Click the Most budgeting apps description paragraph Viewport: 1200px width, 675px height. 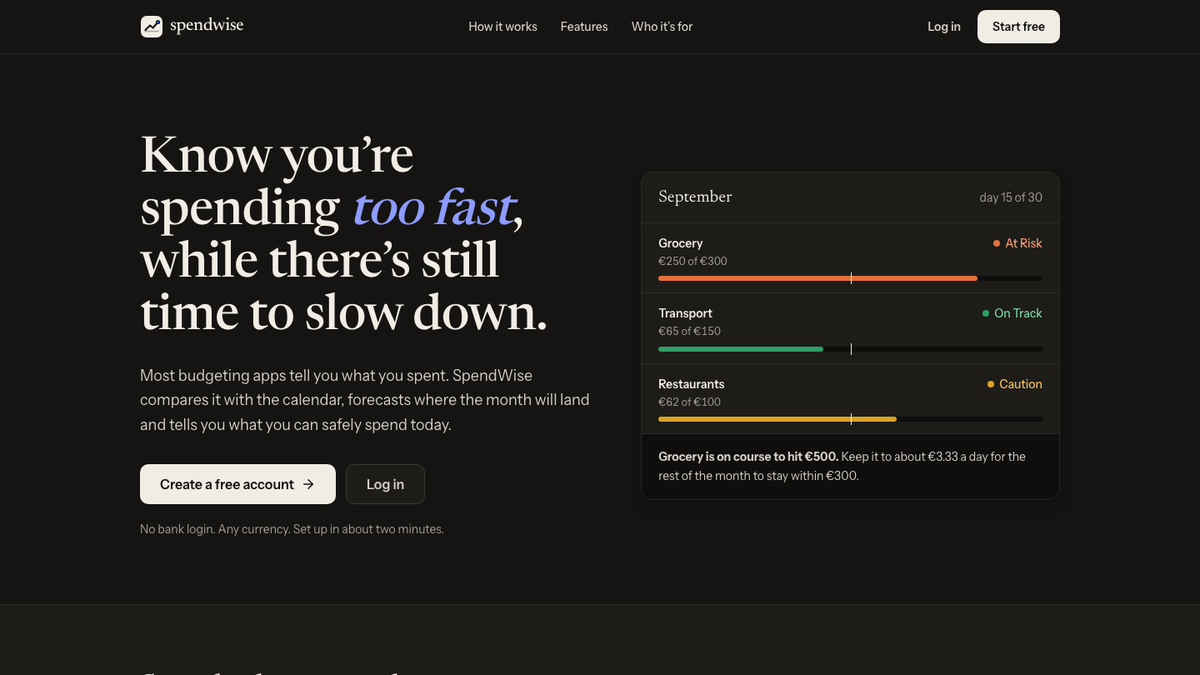click(365, 400)
